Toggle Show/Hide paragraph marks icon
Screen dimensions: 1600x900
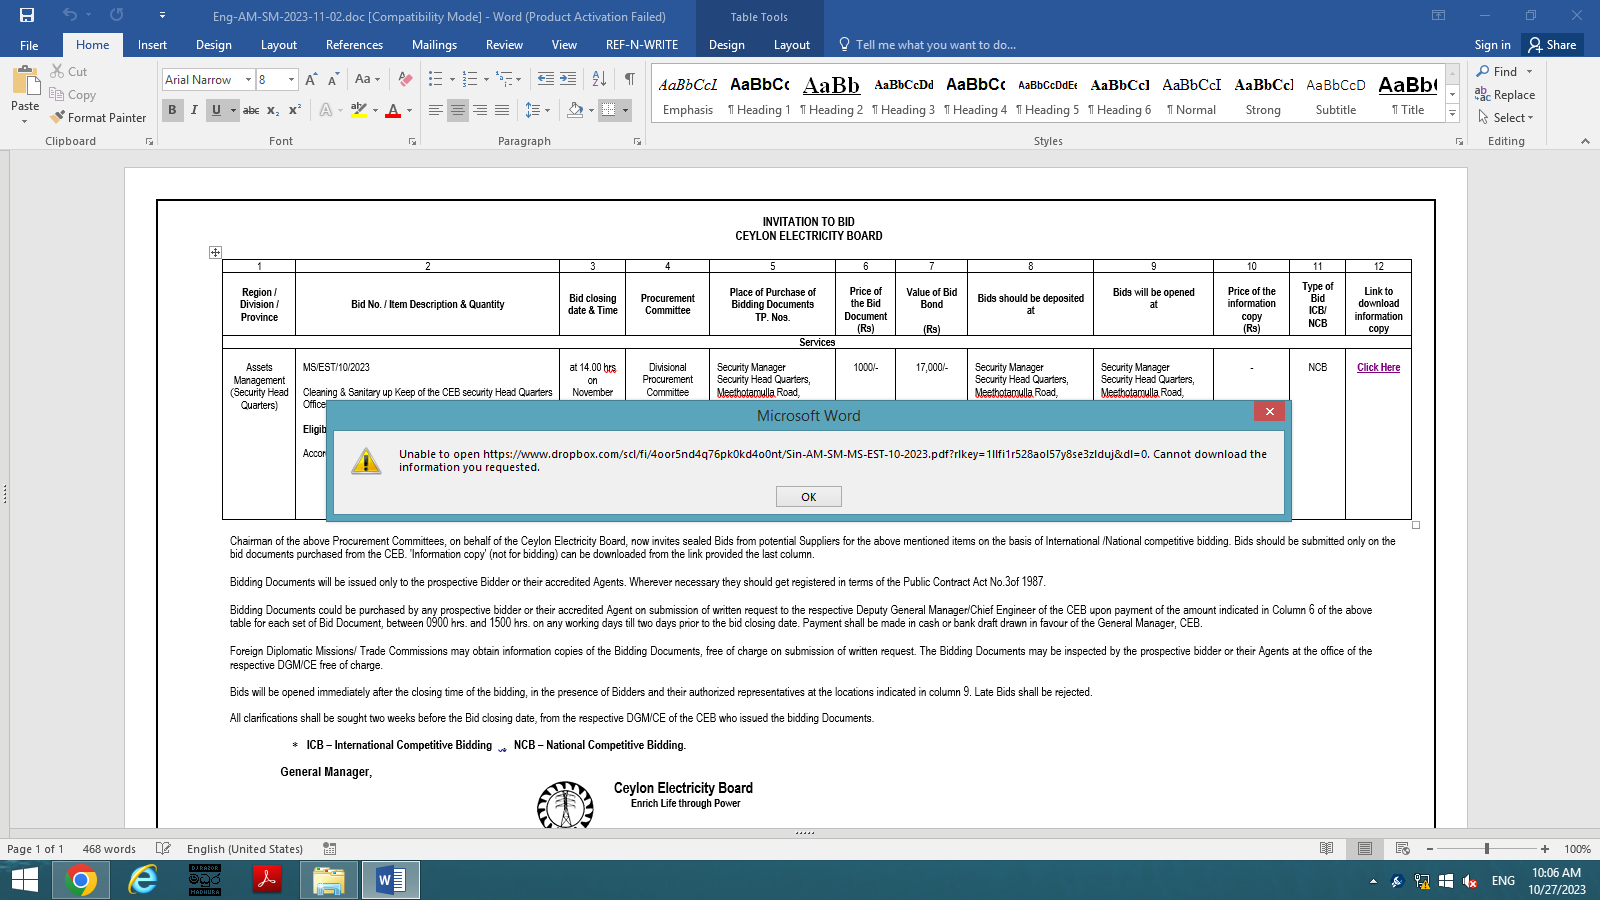(629, 79)
